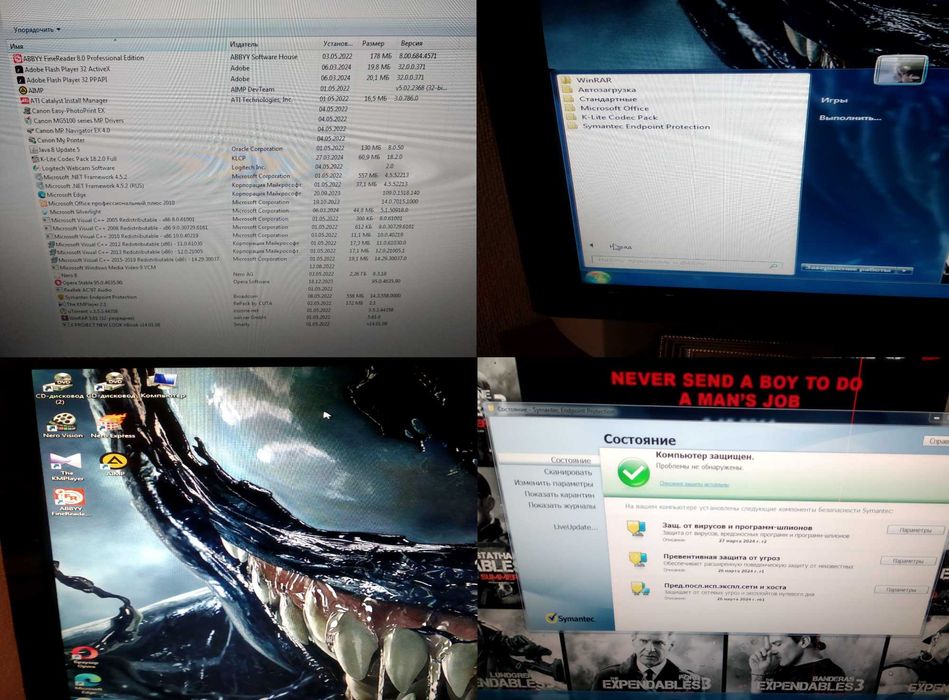The height and width of the screenshot is (700, 949).
Task: Sort programs by the Версия column
Action: (412, 44)
